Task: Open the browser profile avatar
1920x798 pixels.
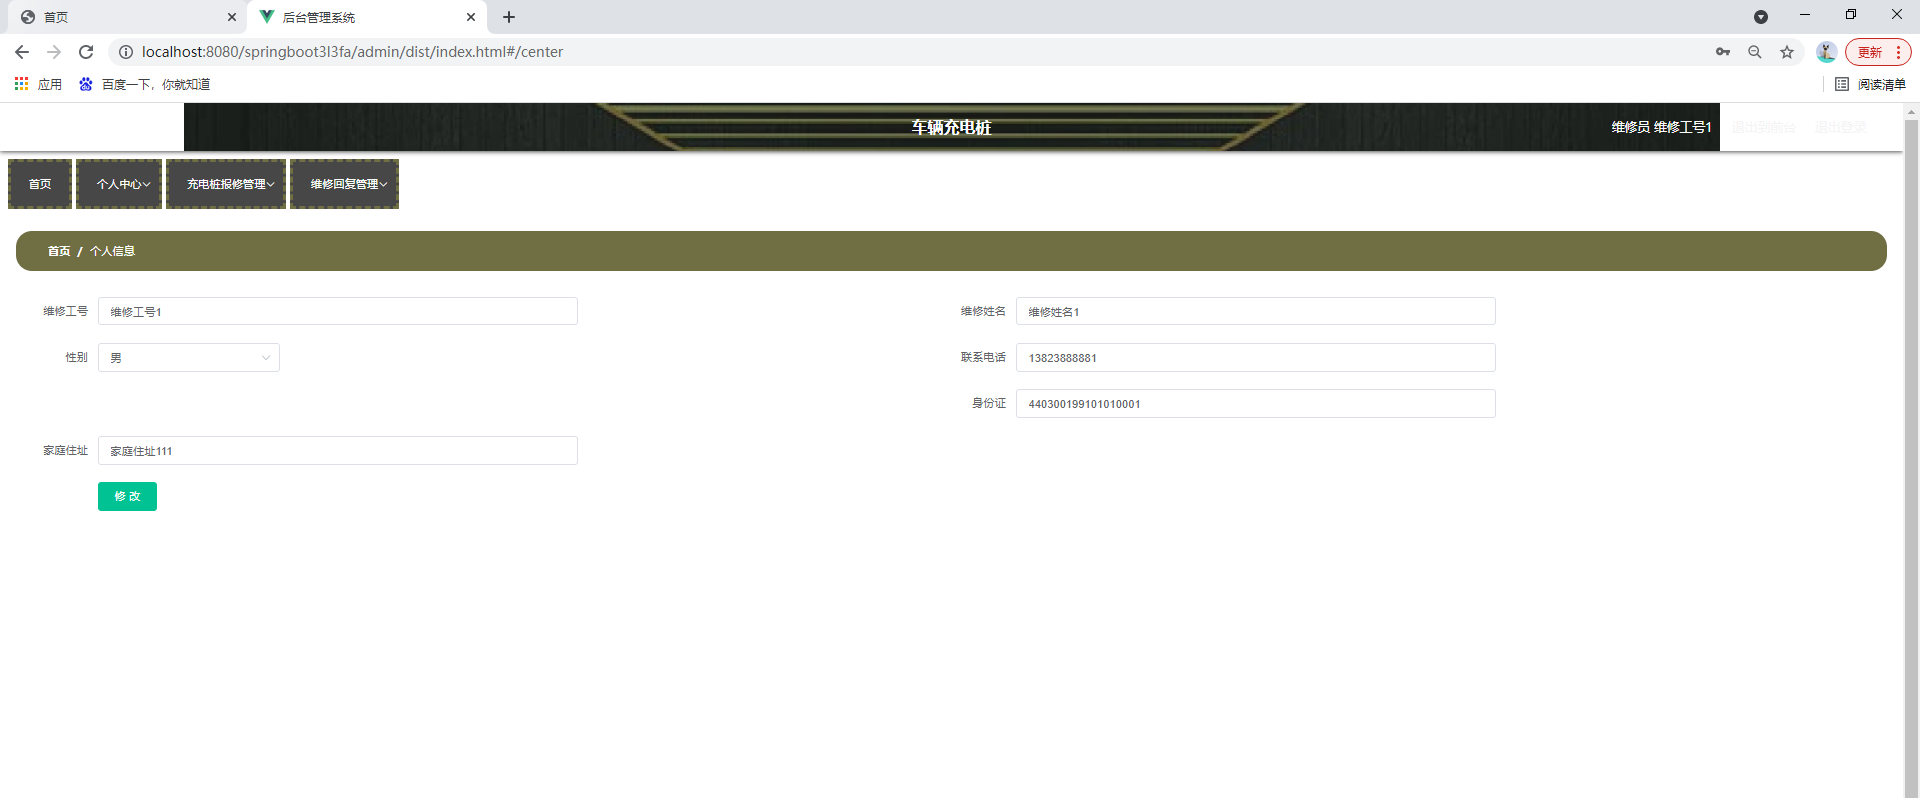Action: click(x=1826, y=52)
